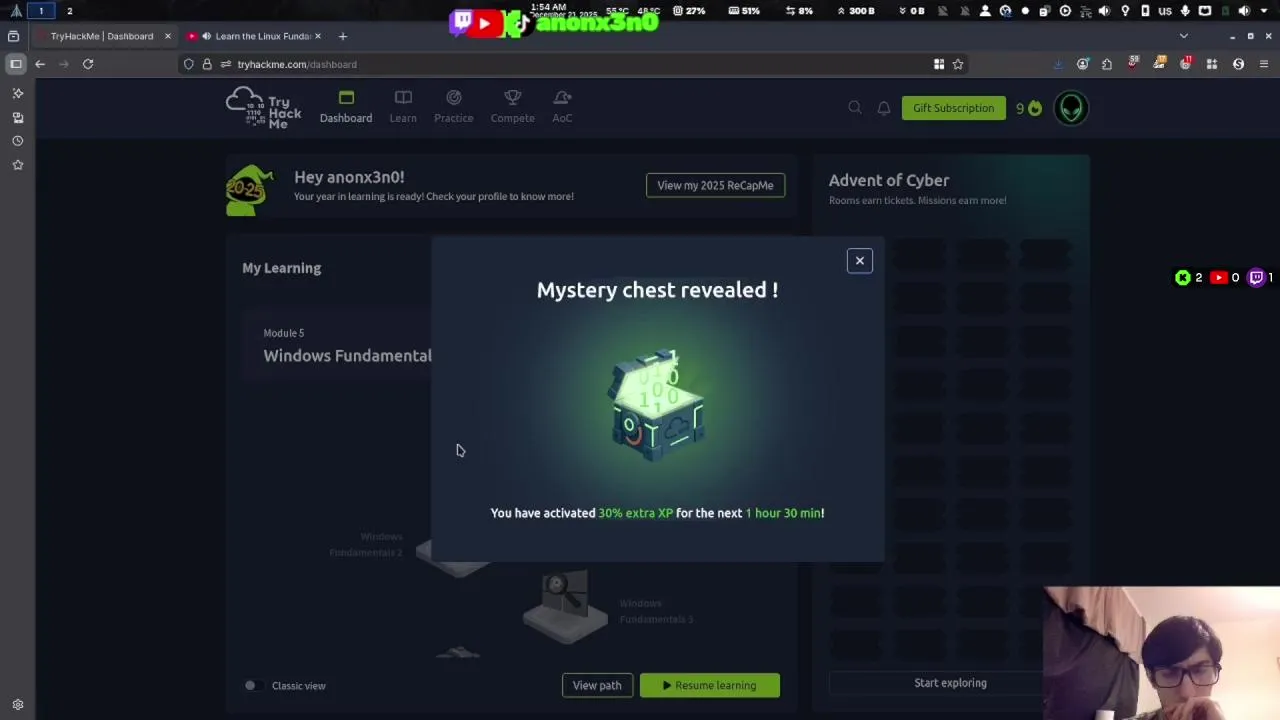Toggle the browser sidebar button
The height and width of the screenshot is (720, 1280).
click(15, 64)
